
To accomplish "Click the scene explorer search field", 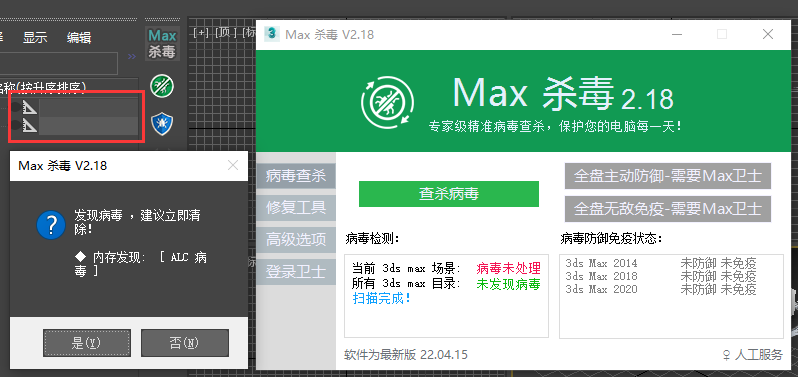I will point(59,64).
